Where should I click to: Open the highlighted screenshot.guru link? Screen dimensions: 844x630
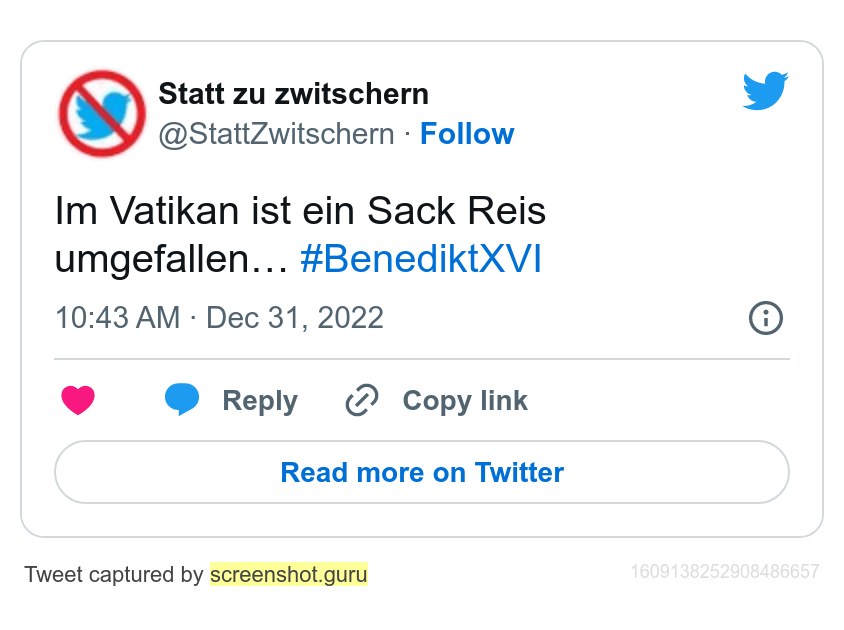point(289,575)
